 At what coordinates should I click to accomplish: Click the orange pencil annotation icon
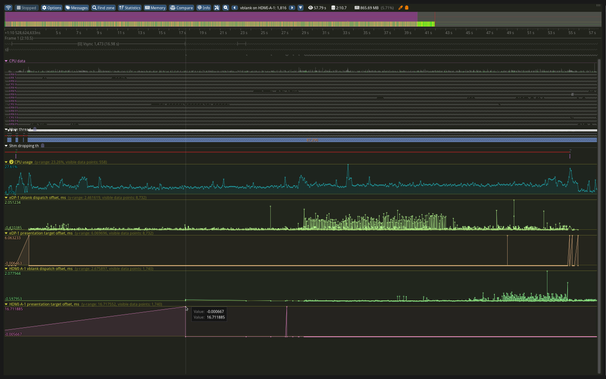(400, 8)
